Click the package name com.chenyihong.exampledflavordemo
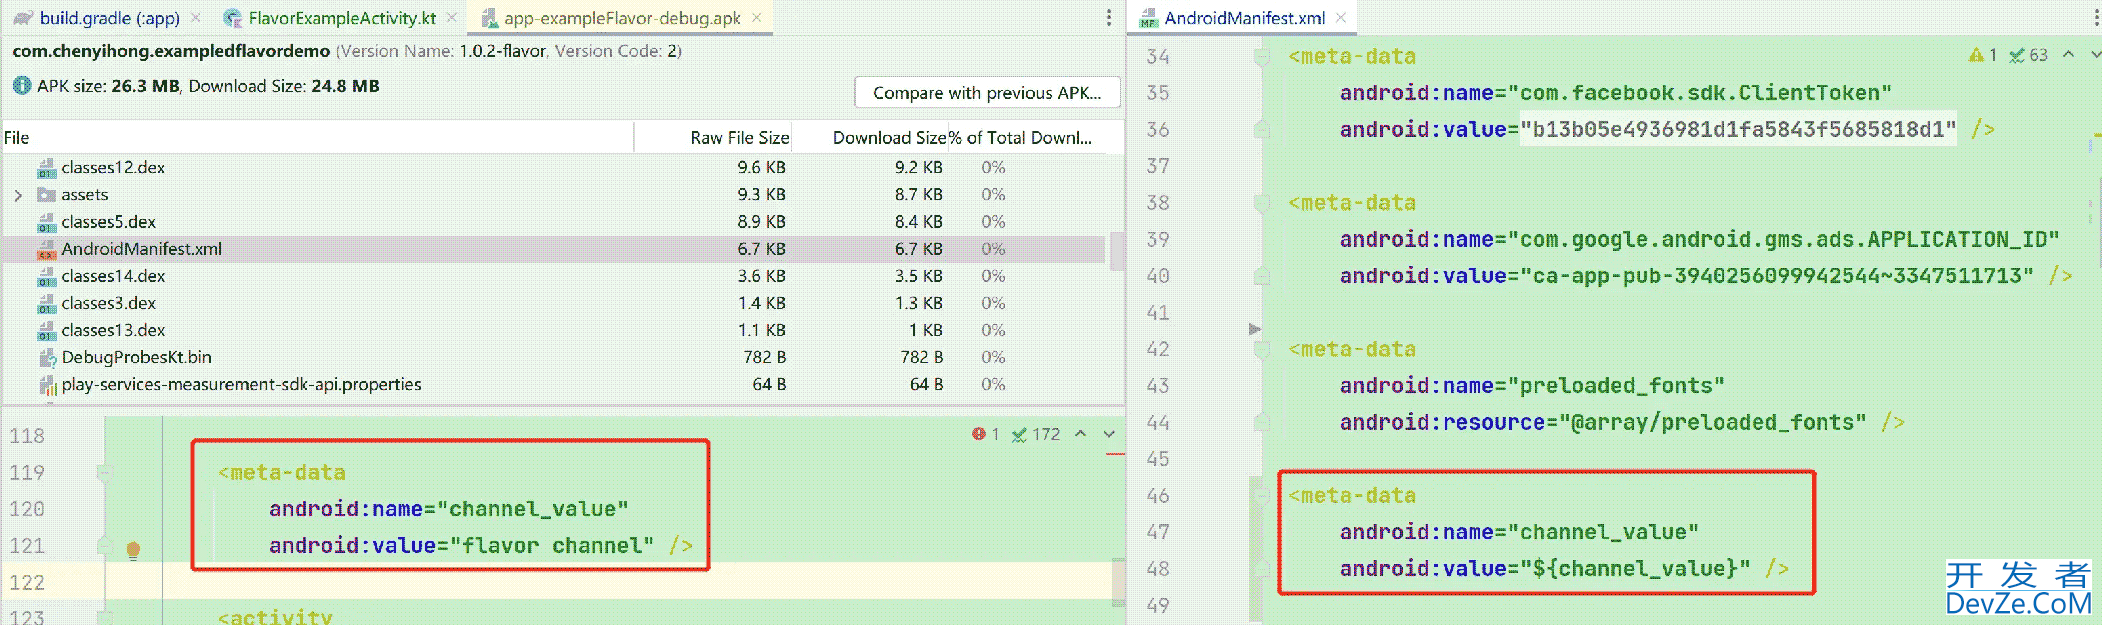The height and width of the screenshot is (625, 2102). (x=171, y=51)
